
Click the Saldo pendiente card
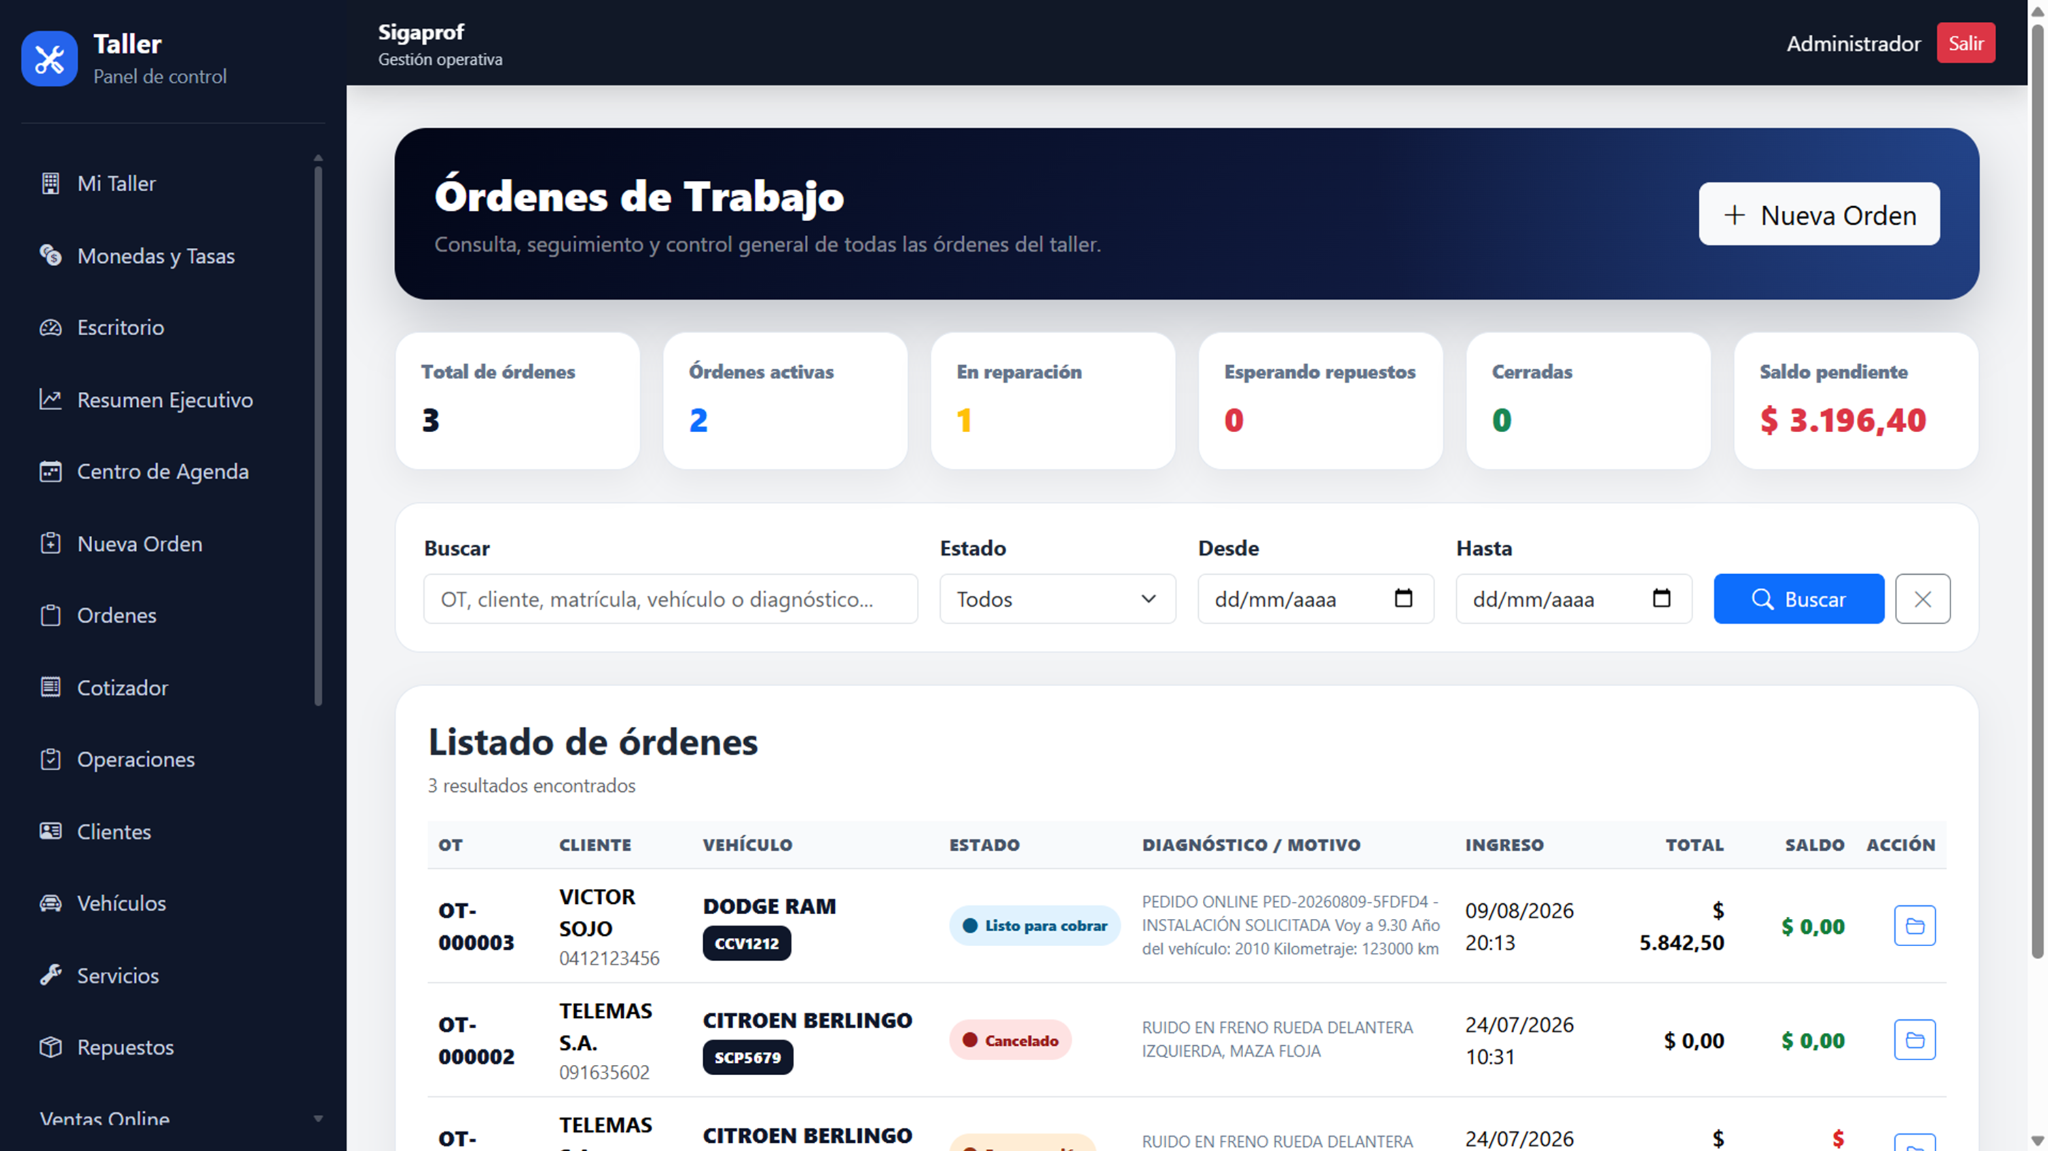(x=1856, y=400)
